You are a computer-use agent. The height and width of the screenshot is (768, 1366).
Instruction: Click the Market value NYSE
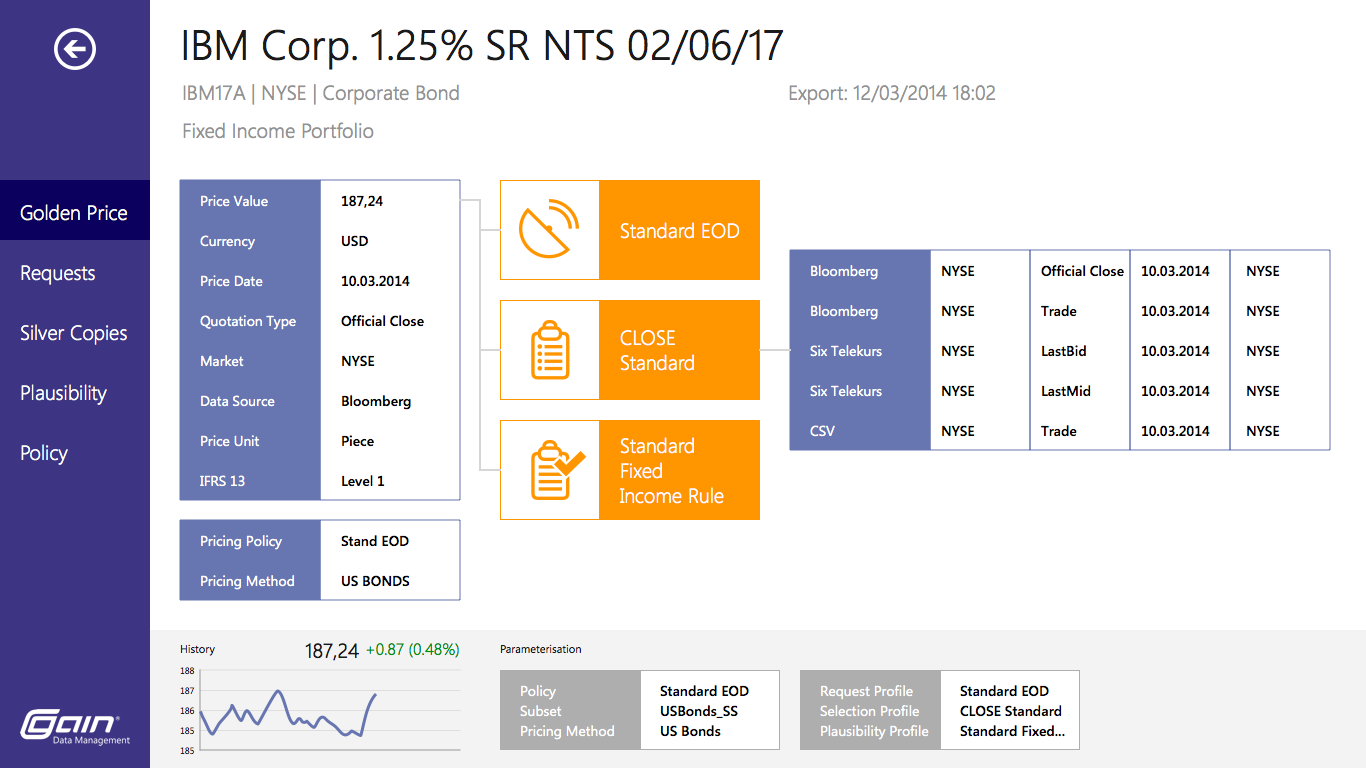[x=358, y=361]
